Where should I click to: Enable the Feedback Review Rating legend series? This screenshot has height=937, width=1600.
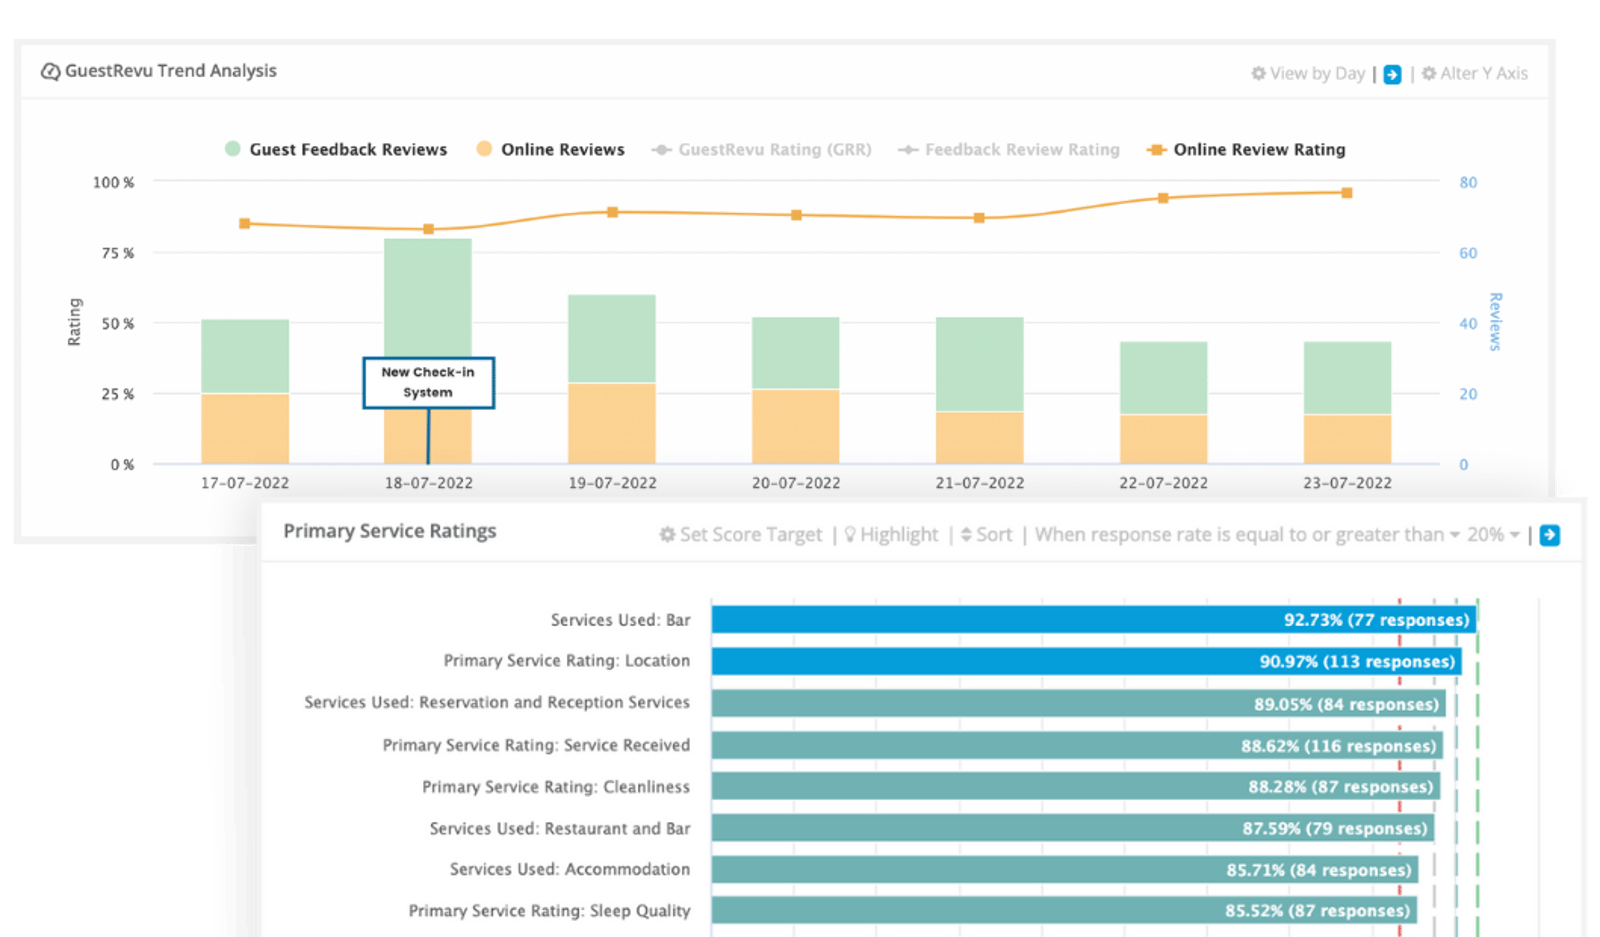tap(1008, 149)
